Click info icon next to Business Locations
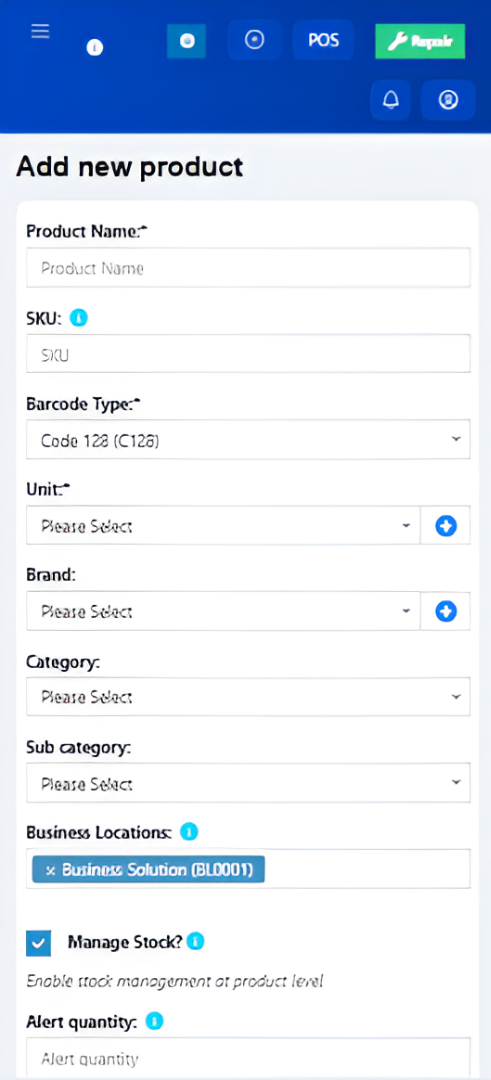Viewport: 491px width, 1080px height. point(189,832)
